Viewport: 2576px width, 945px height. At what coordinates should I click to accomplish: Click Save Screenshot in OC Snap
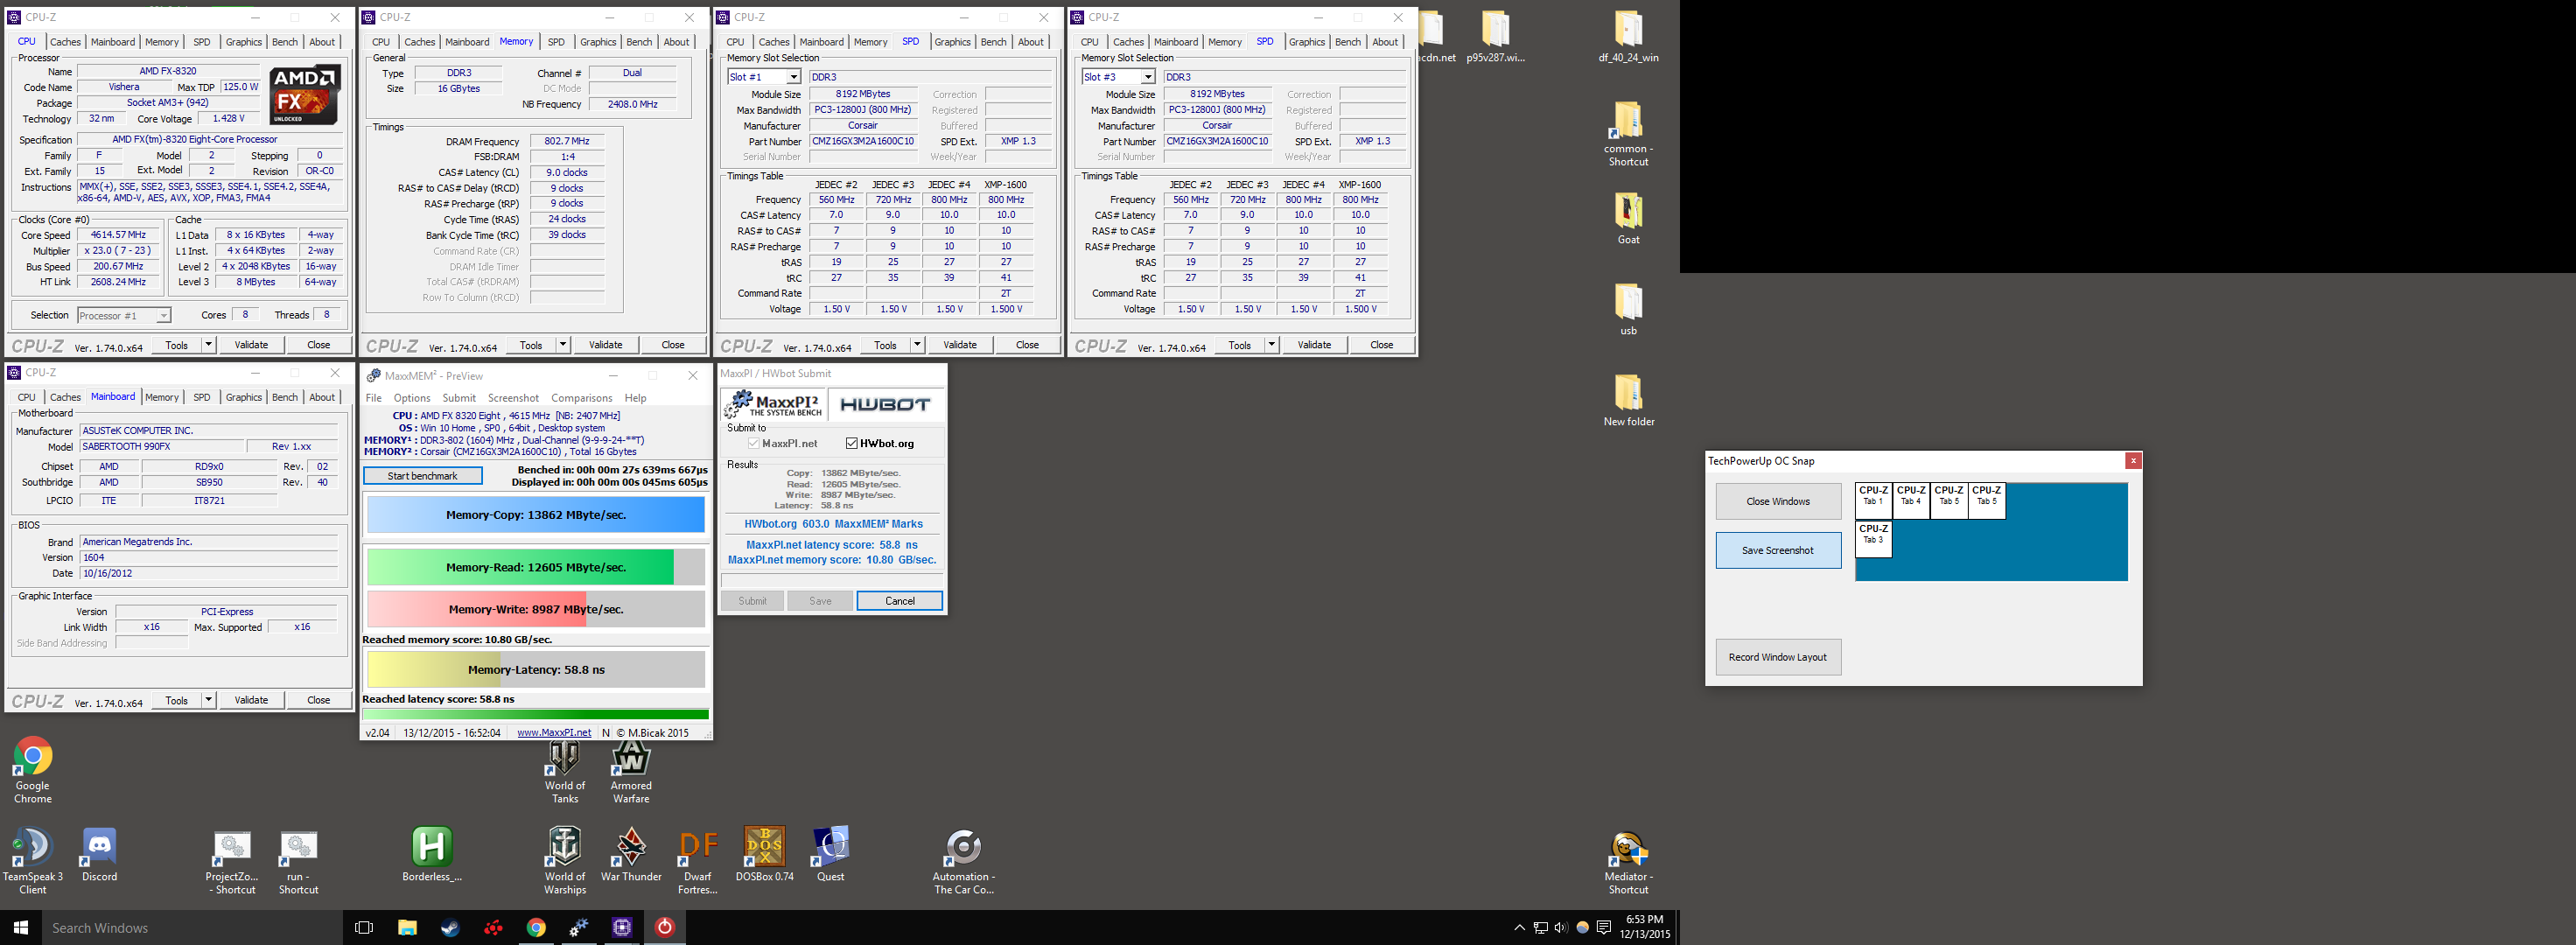tap(1777, 550)
